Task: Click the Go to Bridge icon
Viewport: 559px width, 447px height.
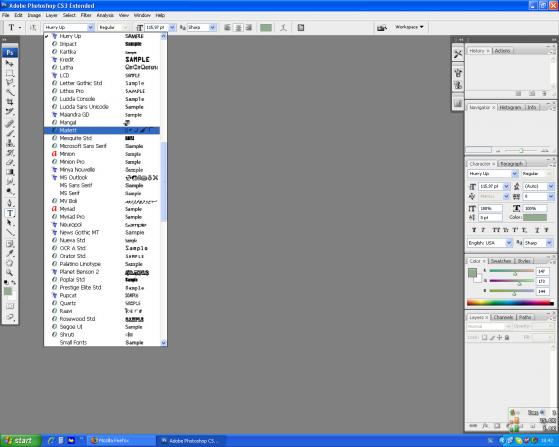Action: click(x=382, y=27)
